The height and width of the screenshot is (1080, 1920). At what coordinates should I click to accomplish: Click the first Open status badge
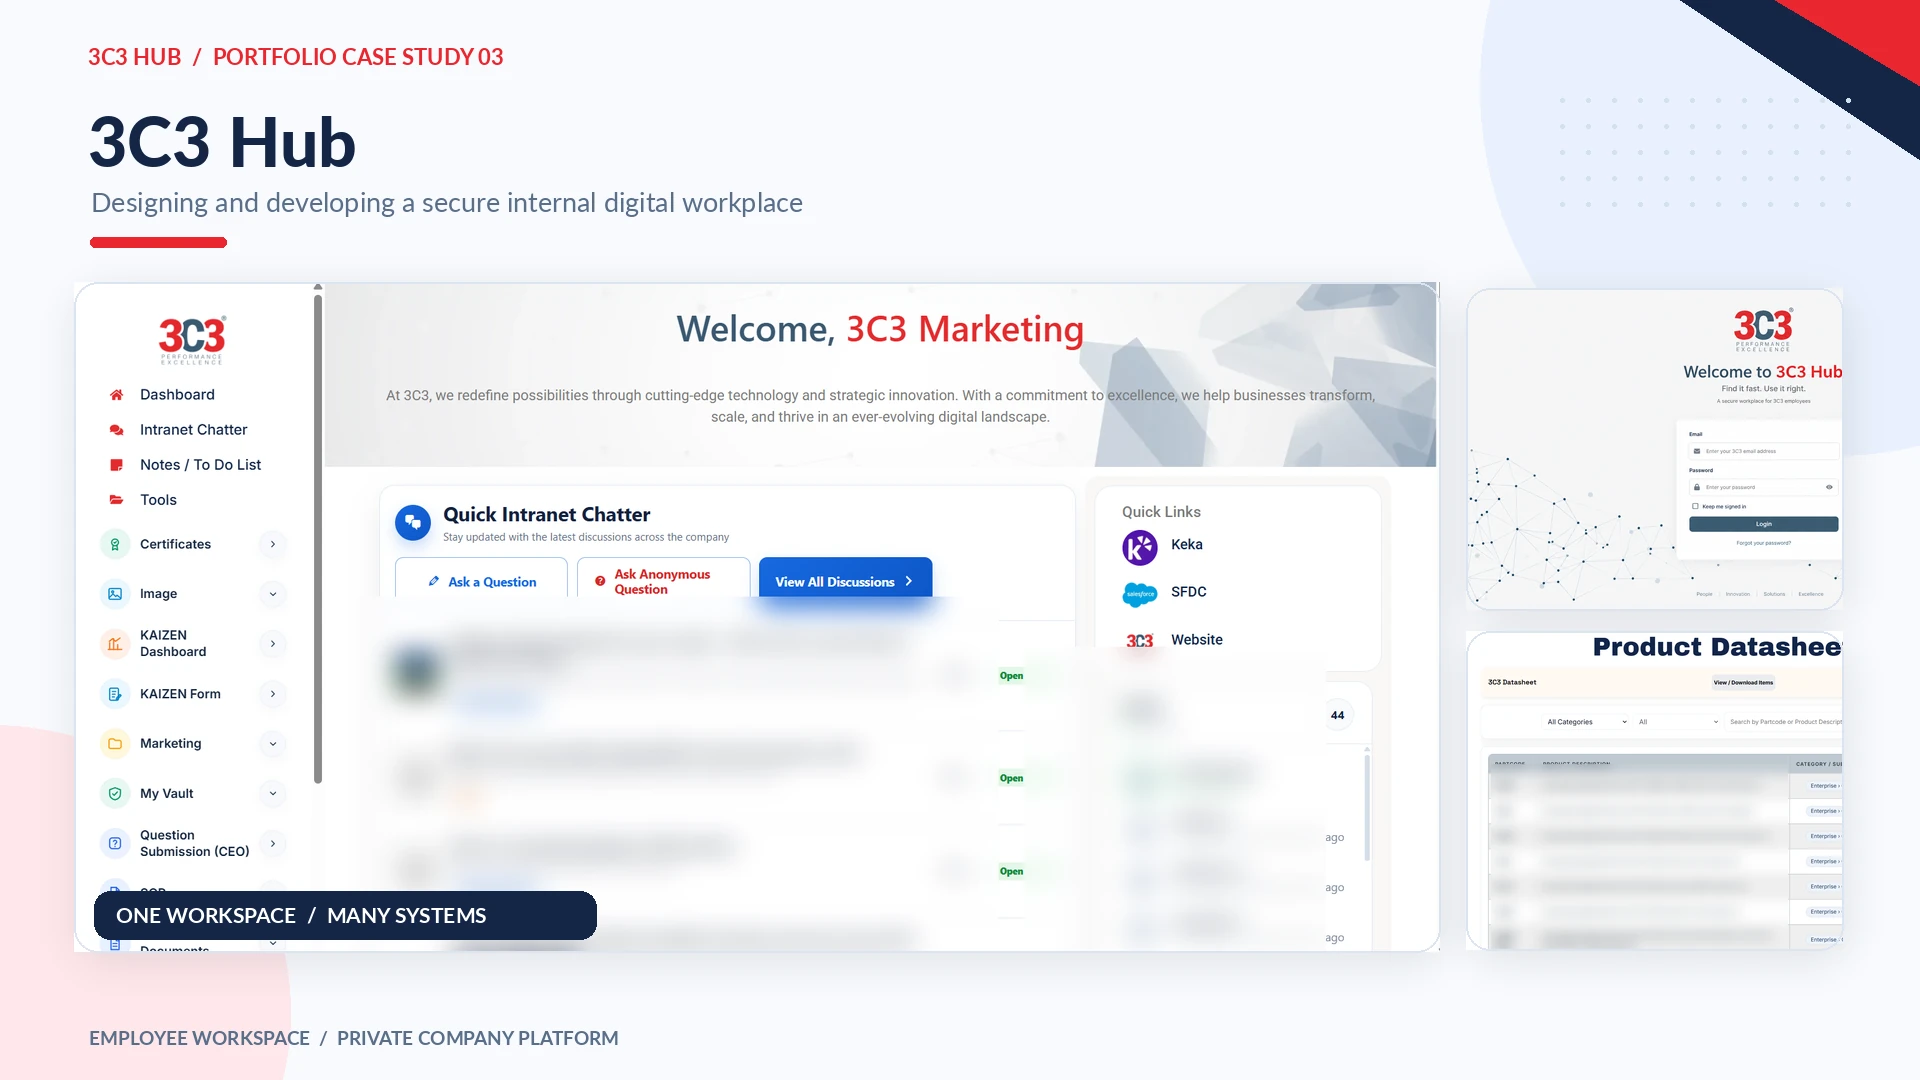[x=1011, y=676]
